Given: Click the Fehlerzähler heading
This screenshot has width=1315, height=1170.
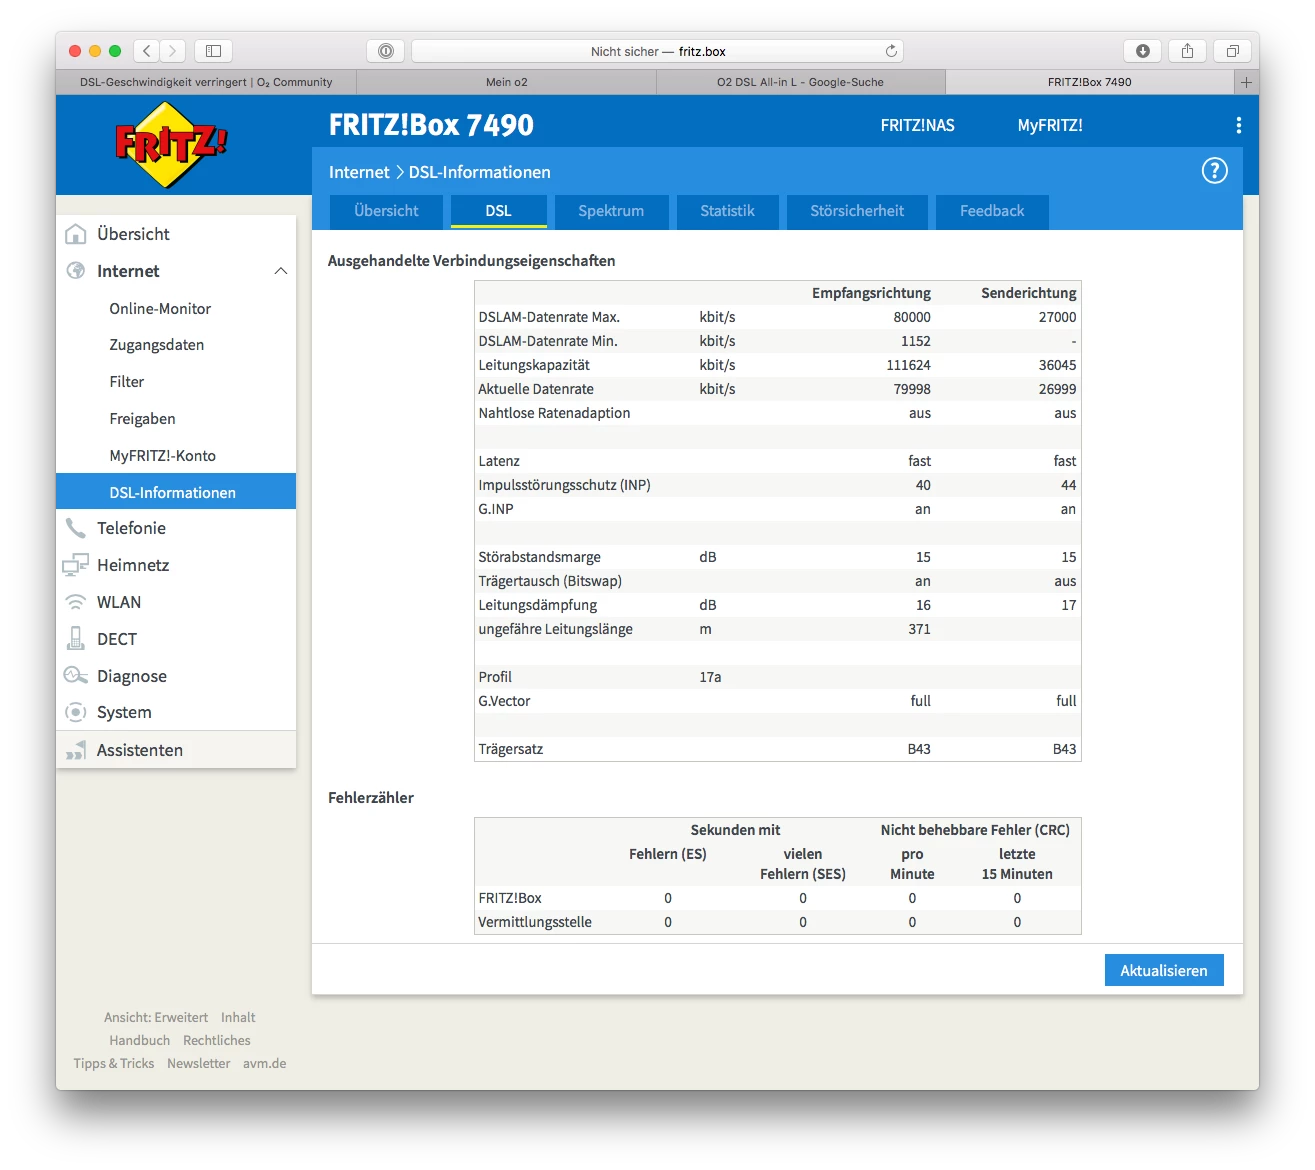Looking at the screenshot, I should tap(371, 798).
